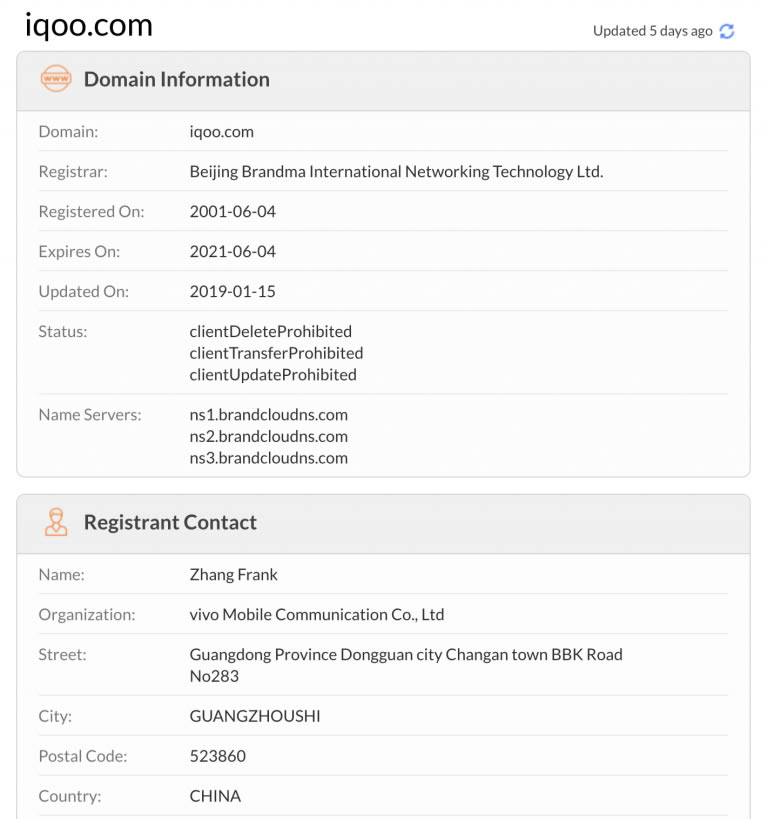
Task: Click the registered date 2001-06-04
Action: (x=232, y=211)
